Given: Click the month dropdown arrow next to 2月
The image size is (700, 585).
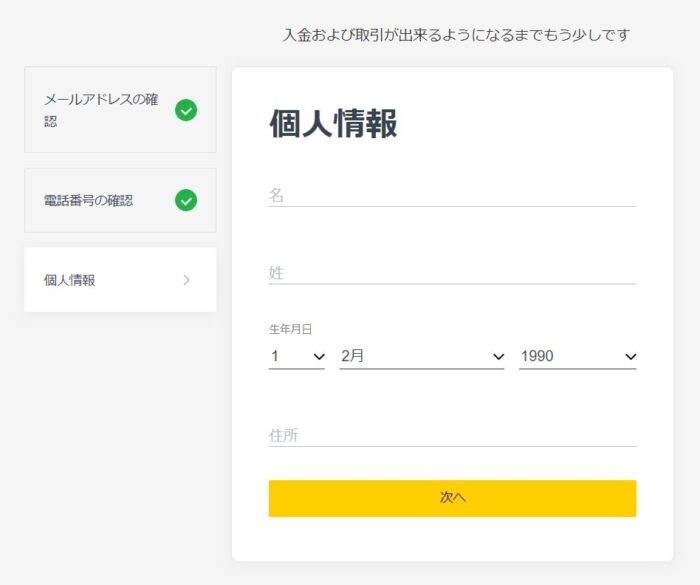Looking at the screenshot, I should pos(498,356).
